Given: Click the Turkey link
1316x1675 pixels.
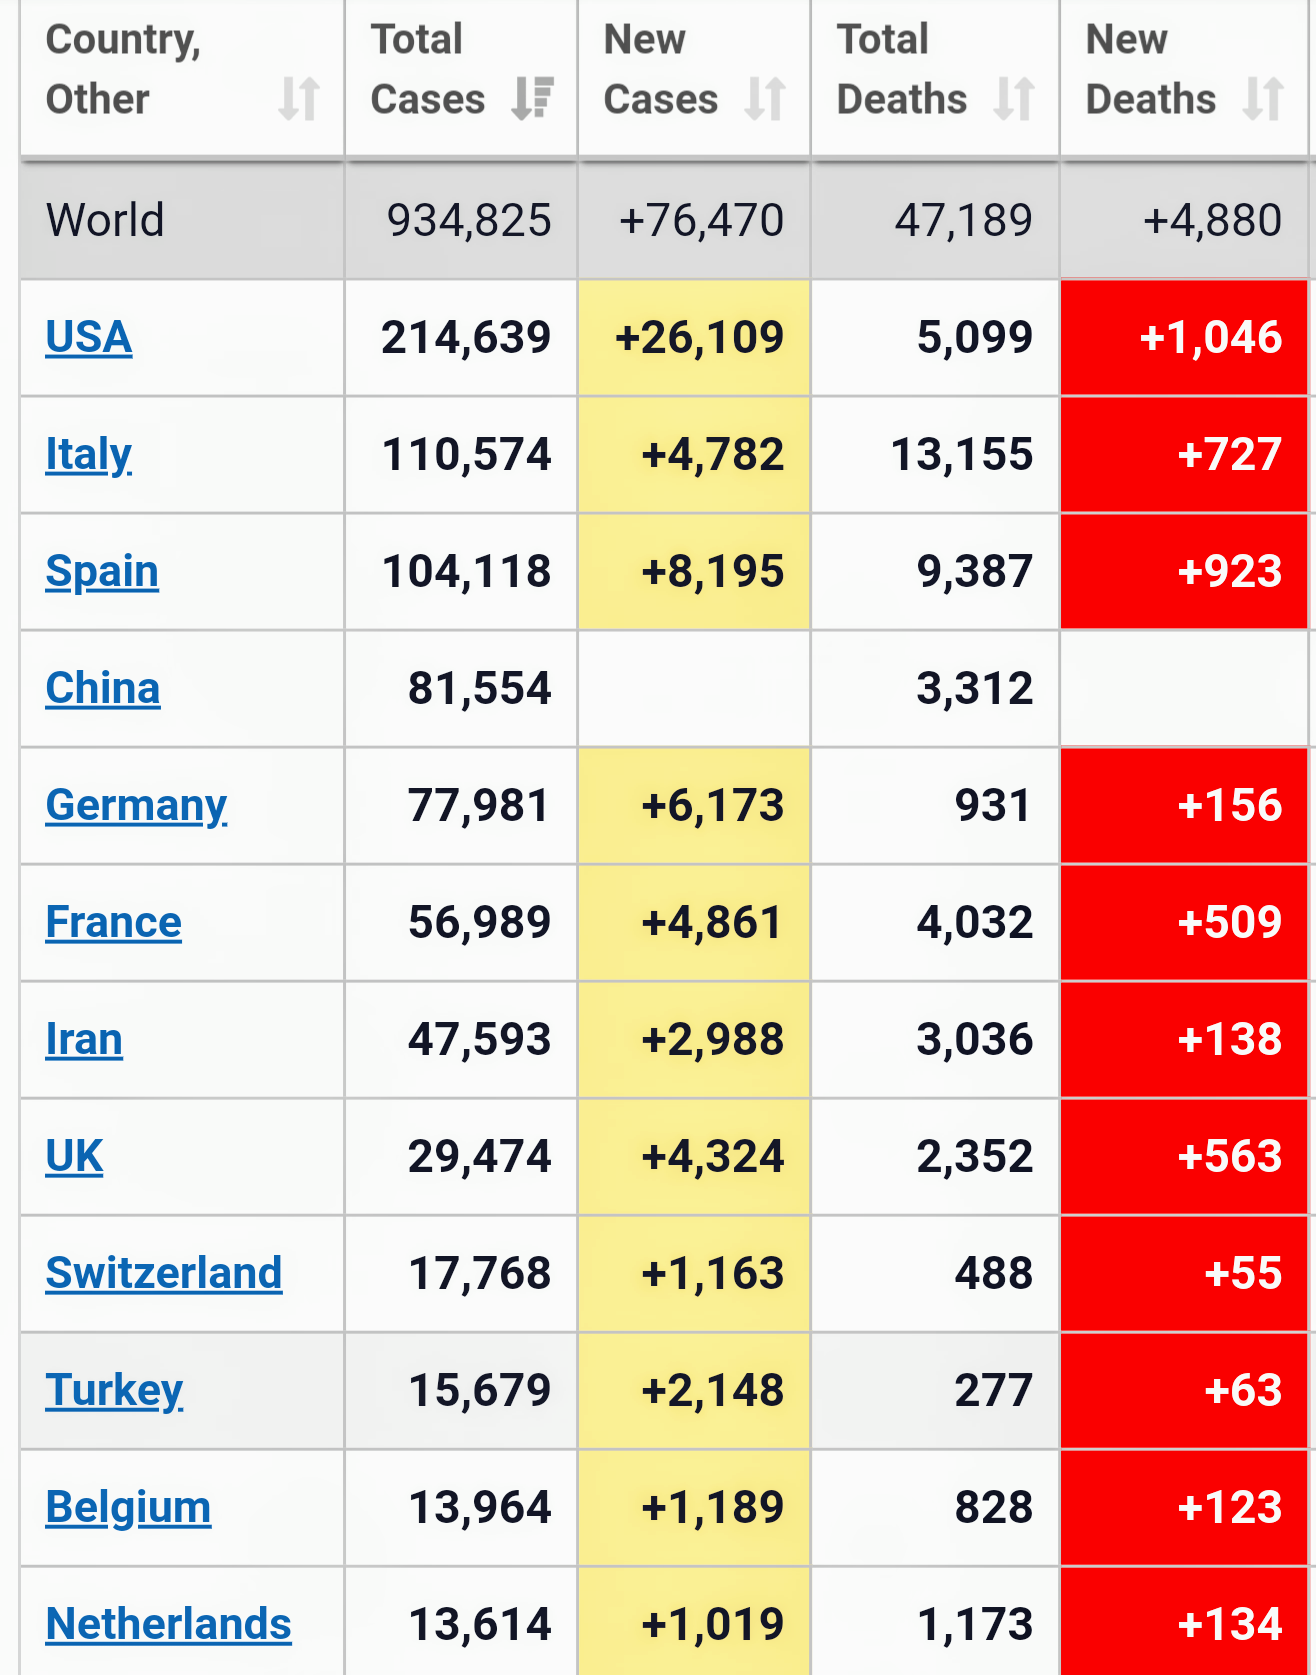Looking at the screenshot, I should point(114,1390).
